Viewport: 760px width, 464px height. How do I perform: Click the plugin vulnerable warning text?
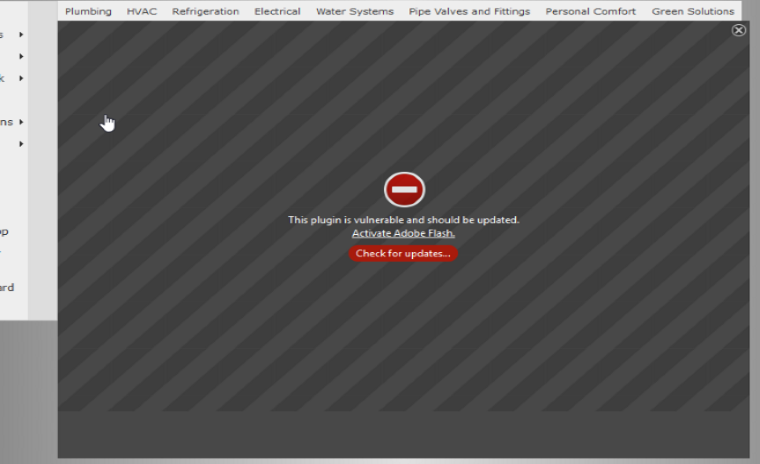403,220
